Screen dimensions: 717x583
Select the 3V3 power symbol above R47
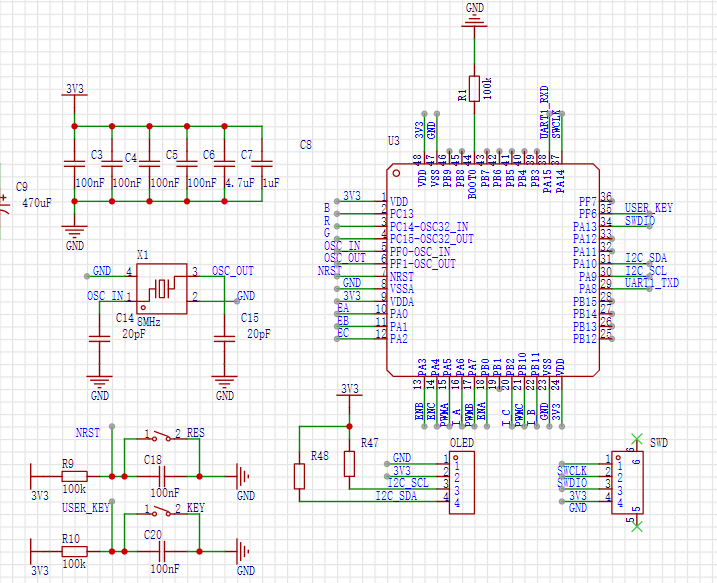click(349, 389)
